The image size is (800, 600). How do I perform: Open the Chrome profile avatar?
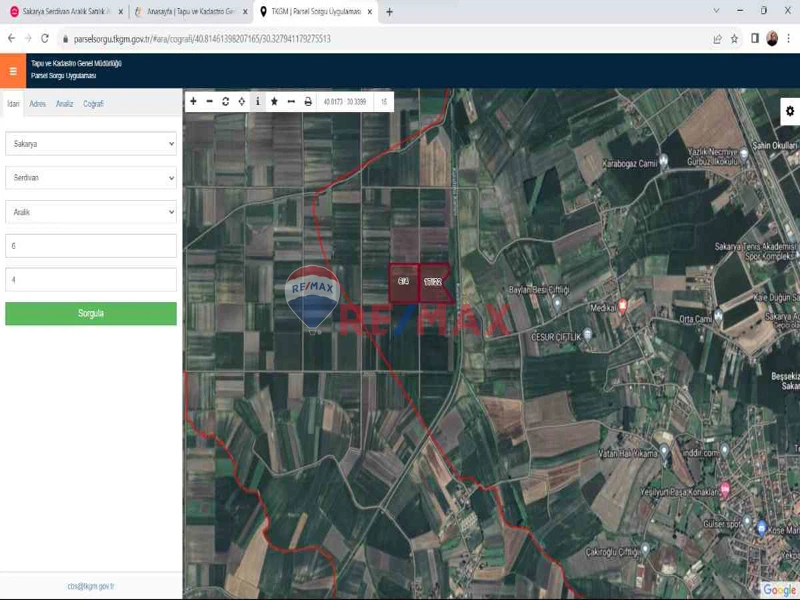click(772, 38)
